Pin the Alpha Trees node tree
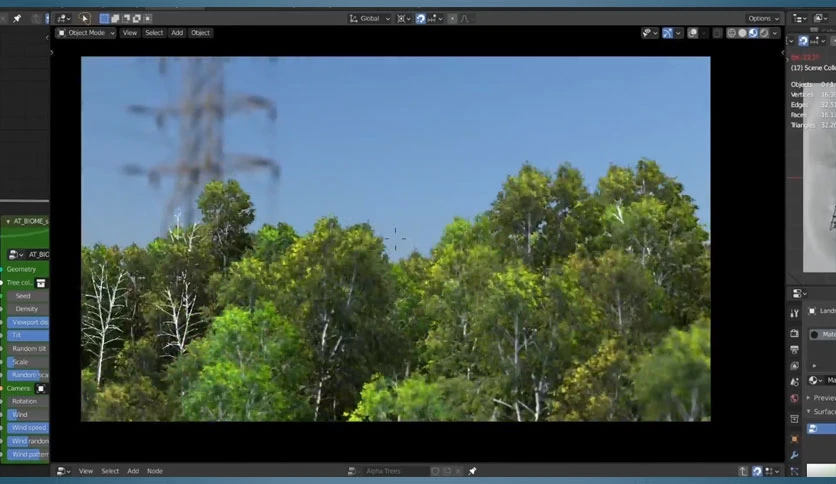The width and height of the screenshot is (836, 484). (472, 471)
